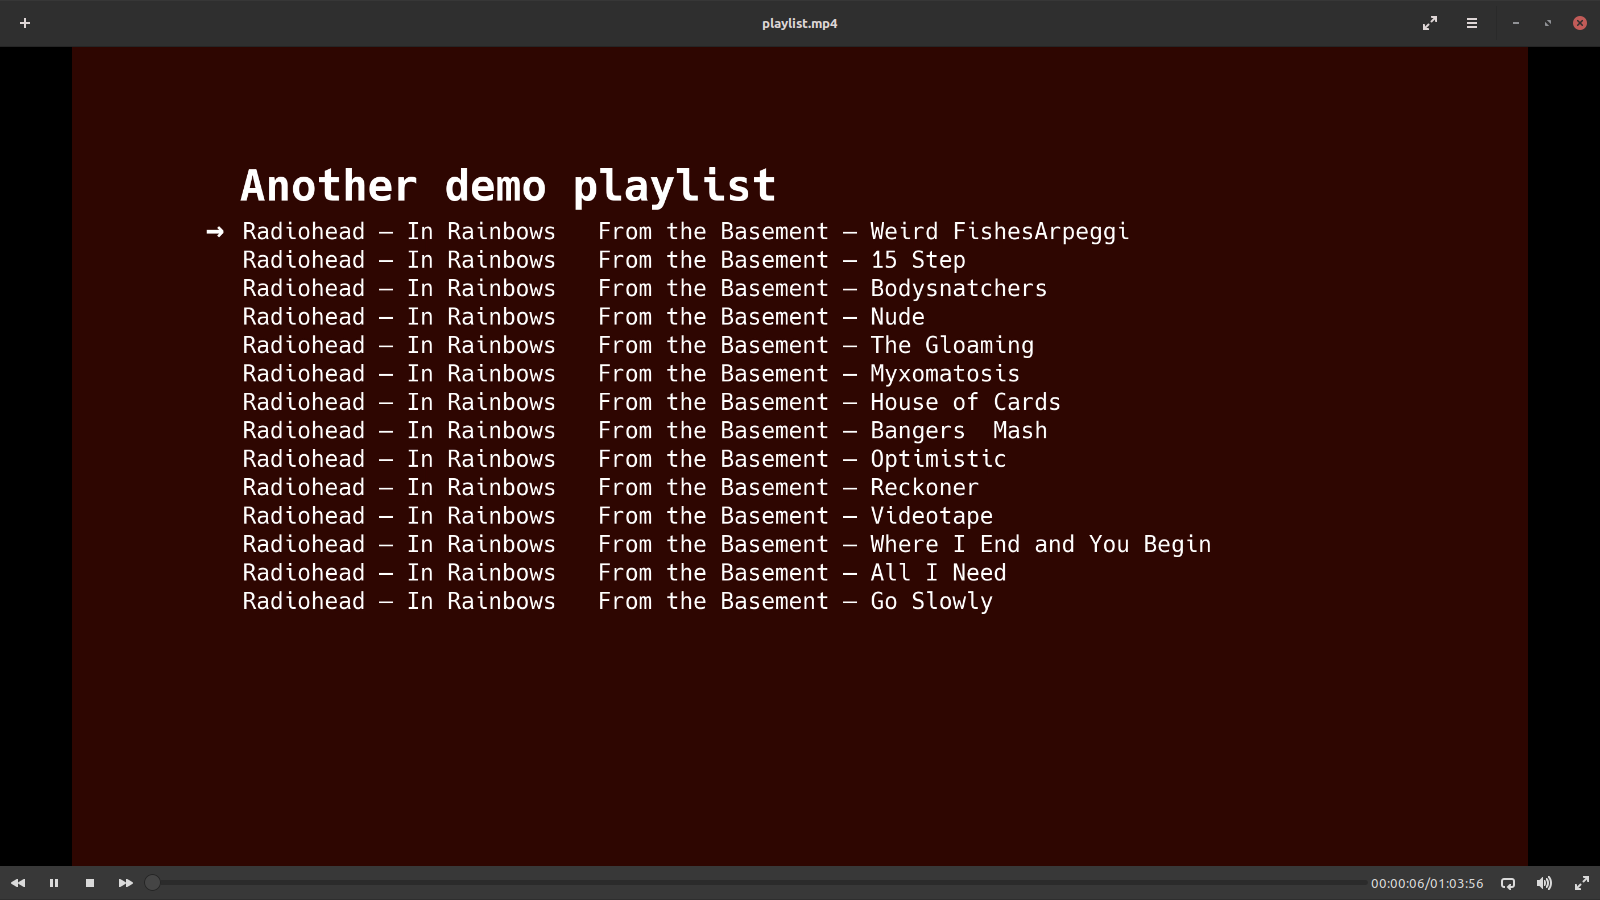Image resolution: width=1600 pixels, height=900 pixels.
Task: Click the "Videotape" playlist line
Action: click(x=618, y=516)
